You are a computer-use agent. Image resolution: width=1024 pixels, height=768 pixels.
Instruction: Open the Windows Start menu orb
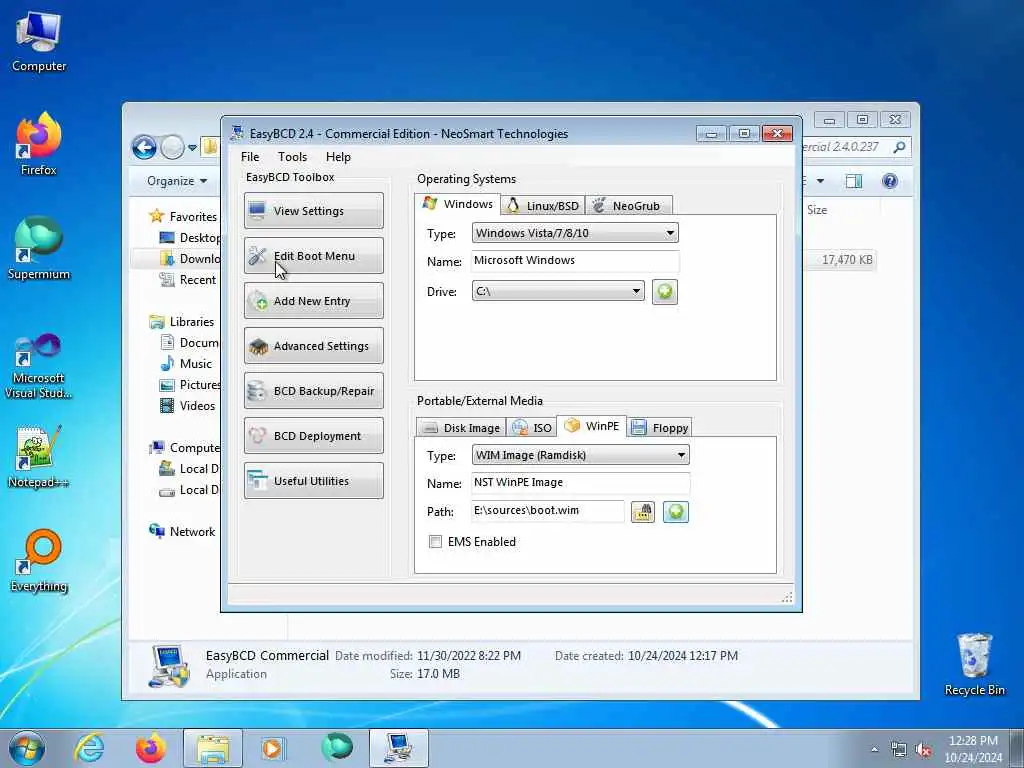click(x=27, y=748)
